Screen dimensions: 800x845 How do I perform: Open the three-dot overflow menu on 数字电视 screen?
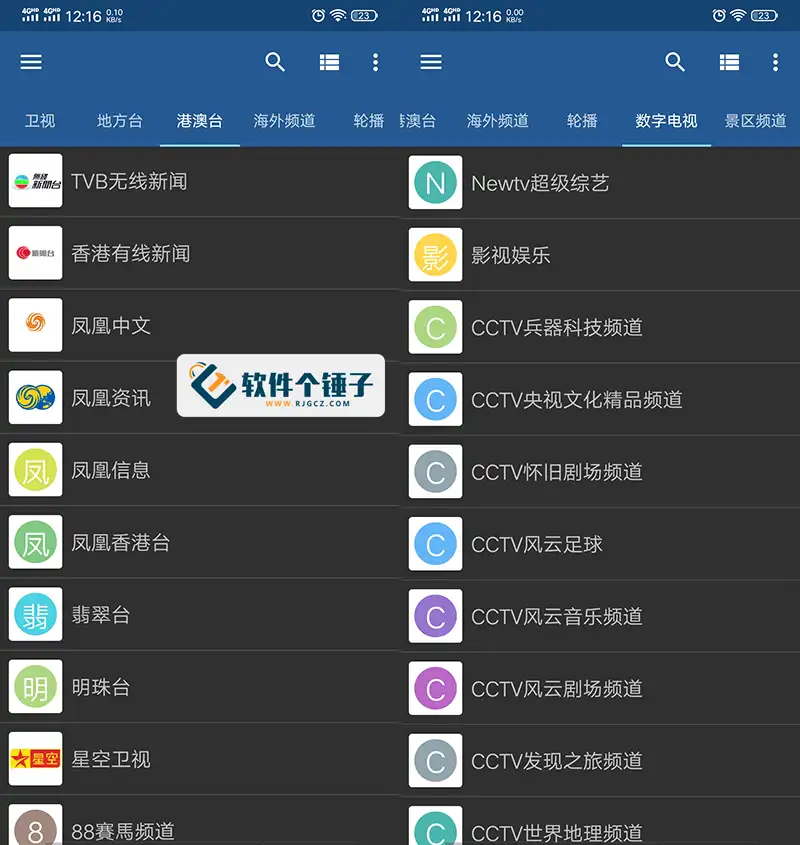(x=776, y=62)
